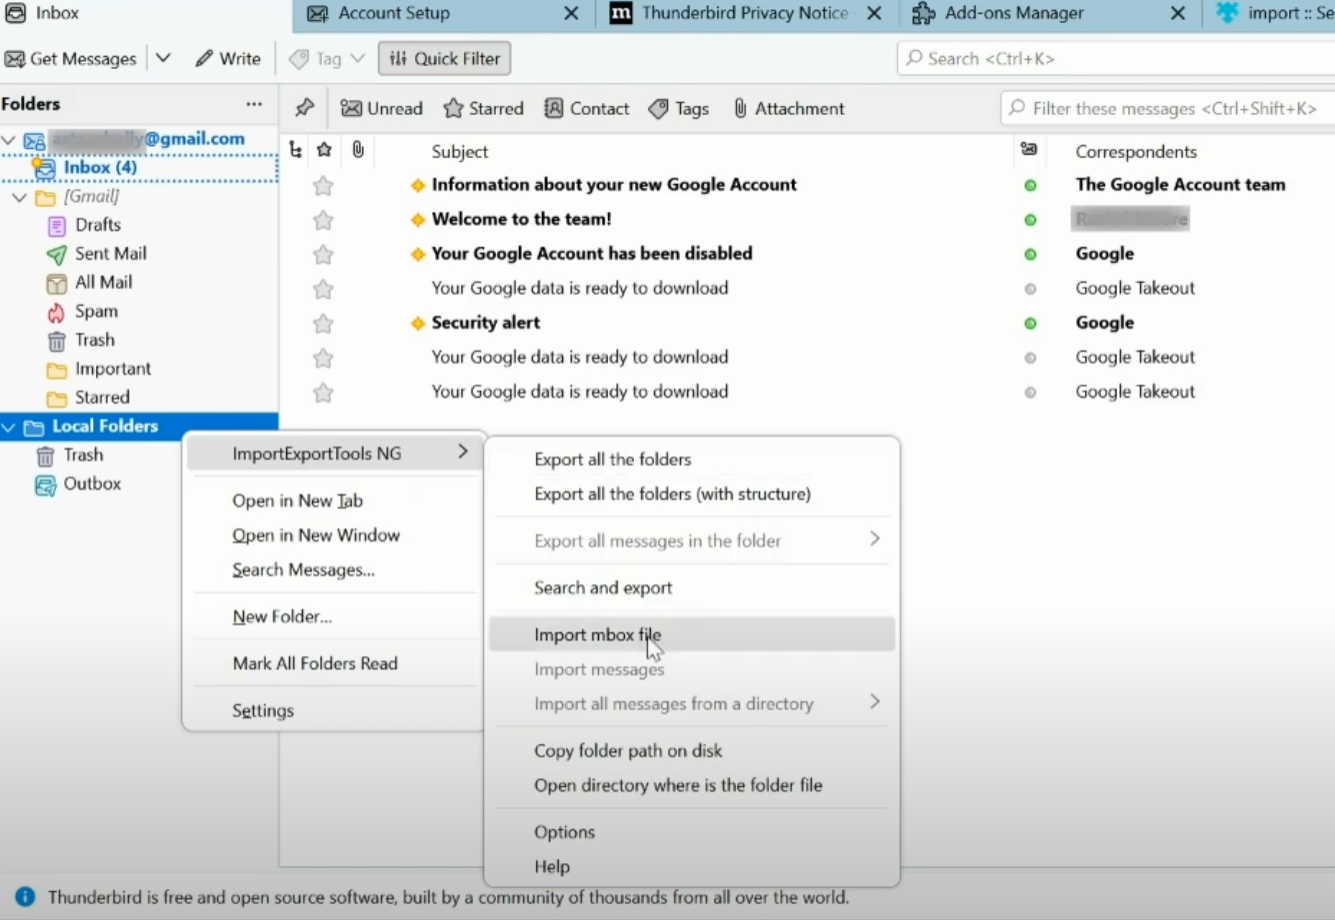Filter messages by Starred

(484, 109)
